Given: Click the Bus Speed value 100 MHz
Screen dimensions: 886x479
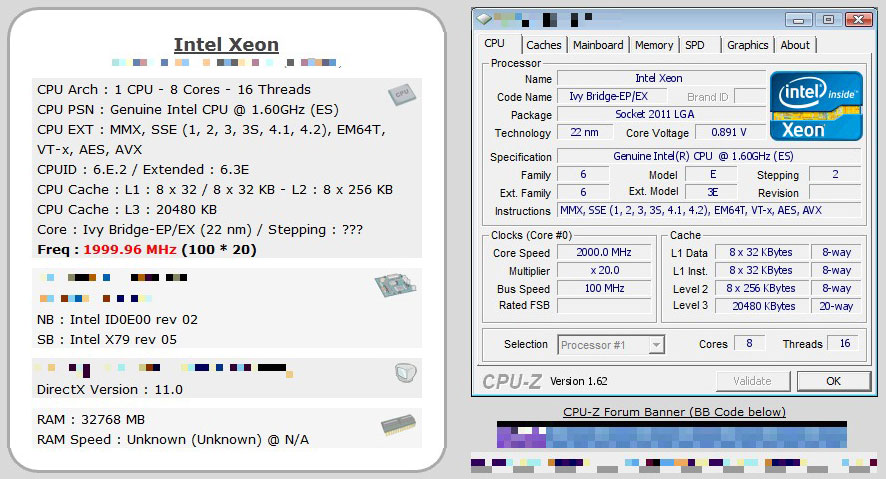Looking at the screenshot, I should click(x=604, y=288).
